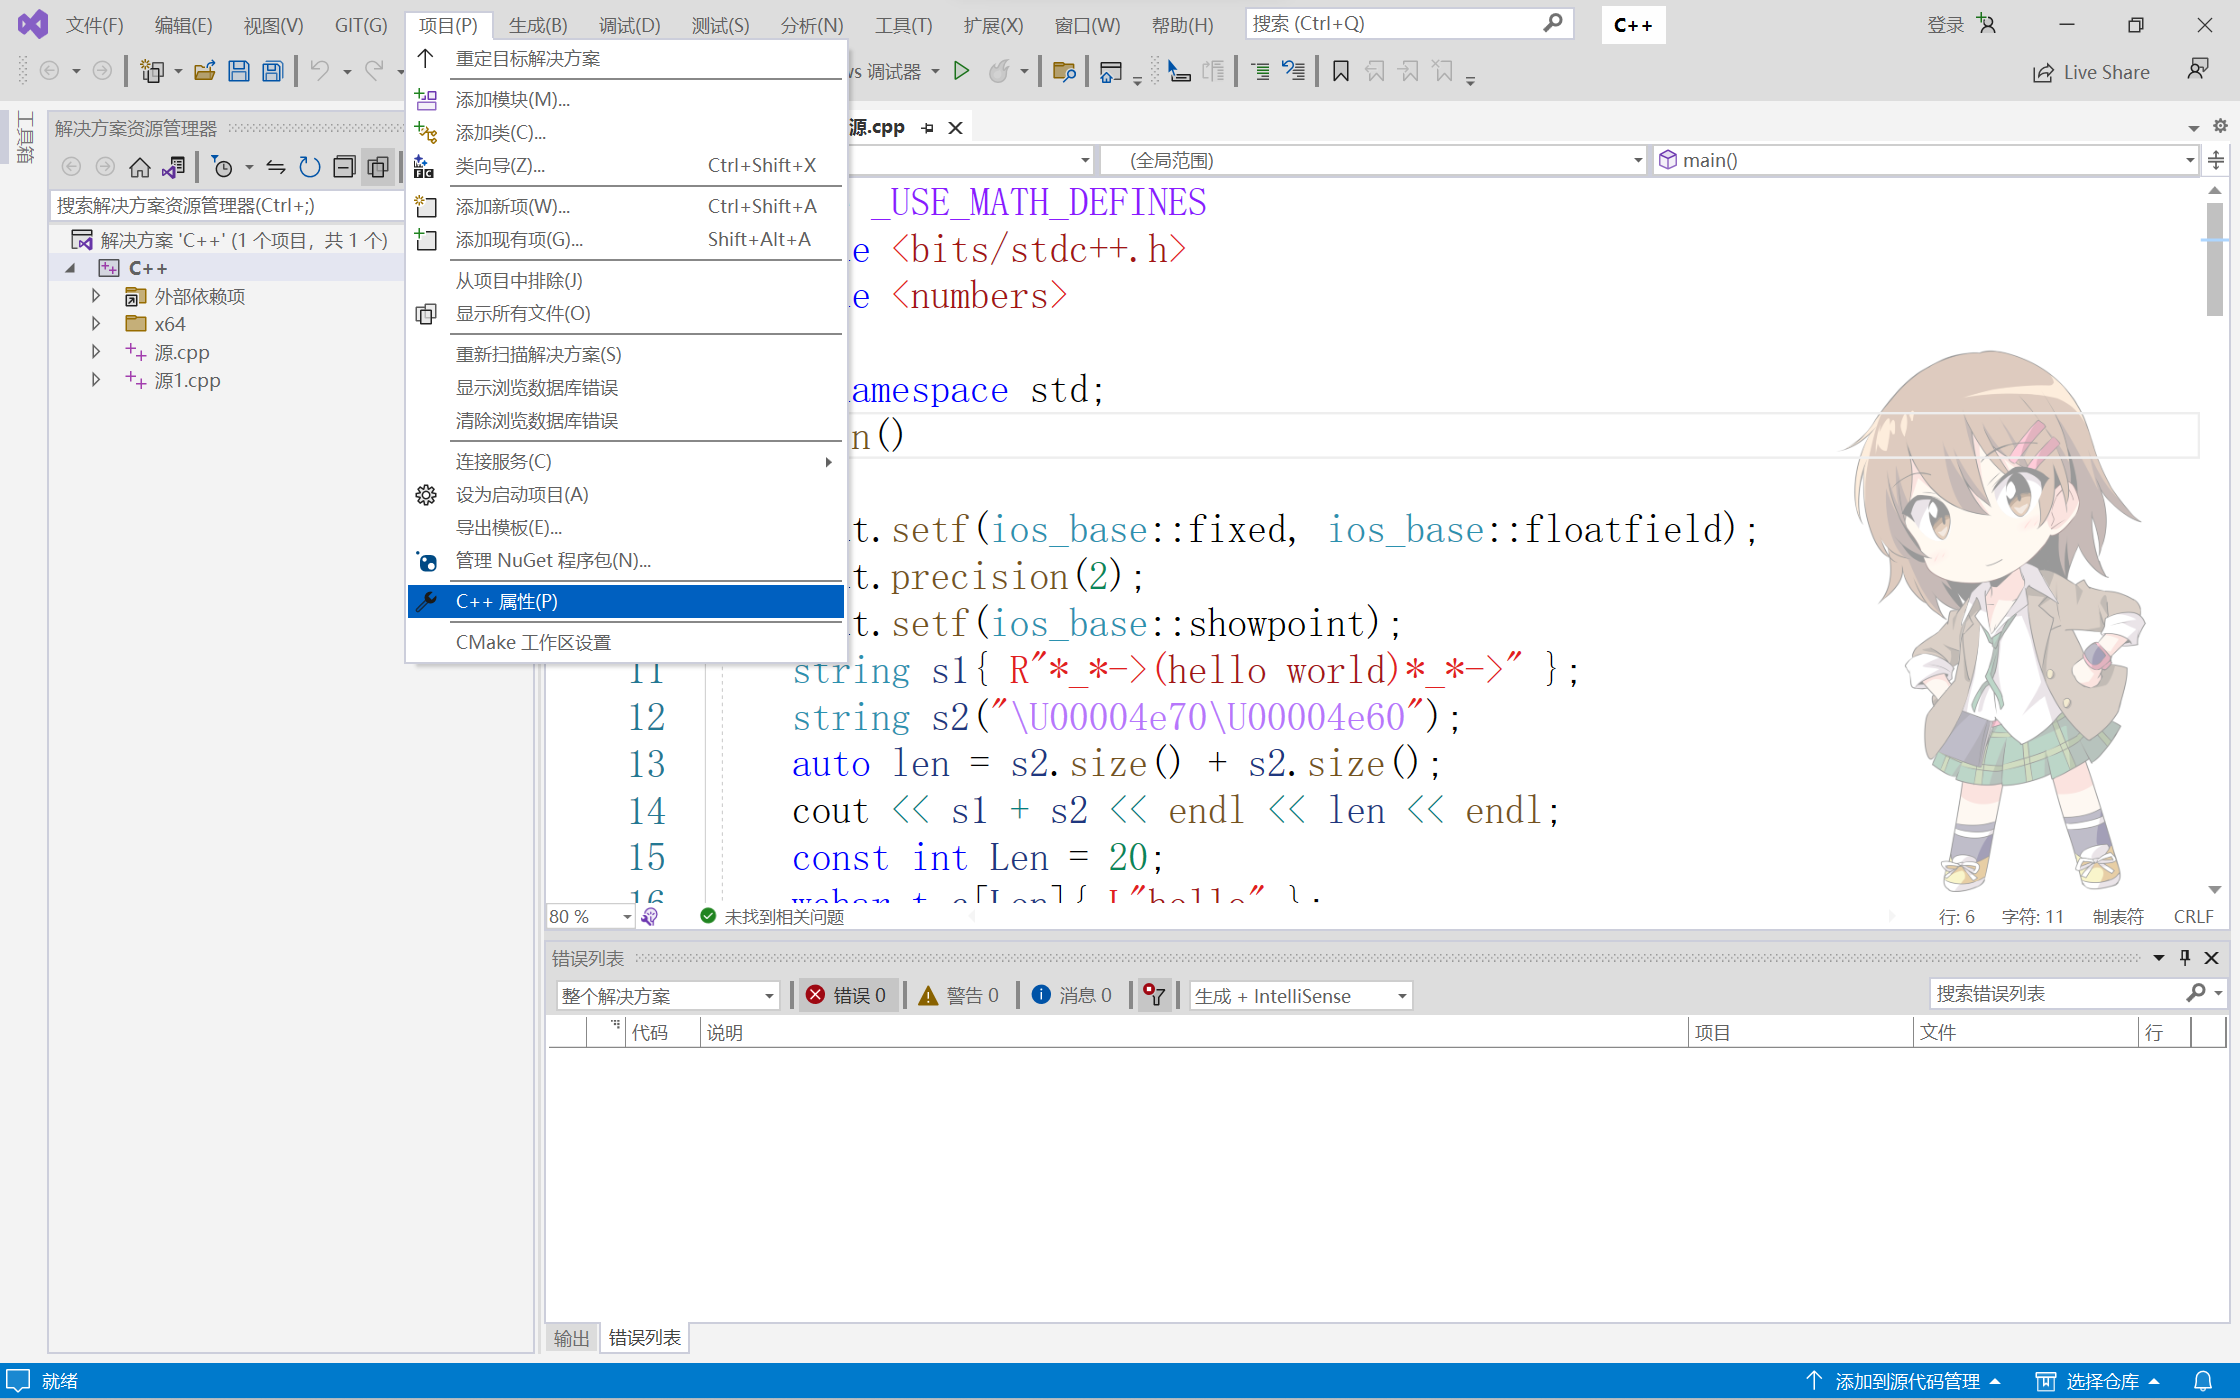The image size is (2240, 1400).
Task: Select C++ 属性(P) menu entry
Action: click(626, 602)
